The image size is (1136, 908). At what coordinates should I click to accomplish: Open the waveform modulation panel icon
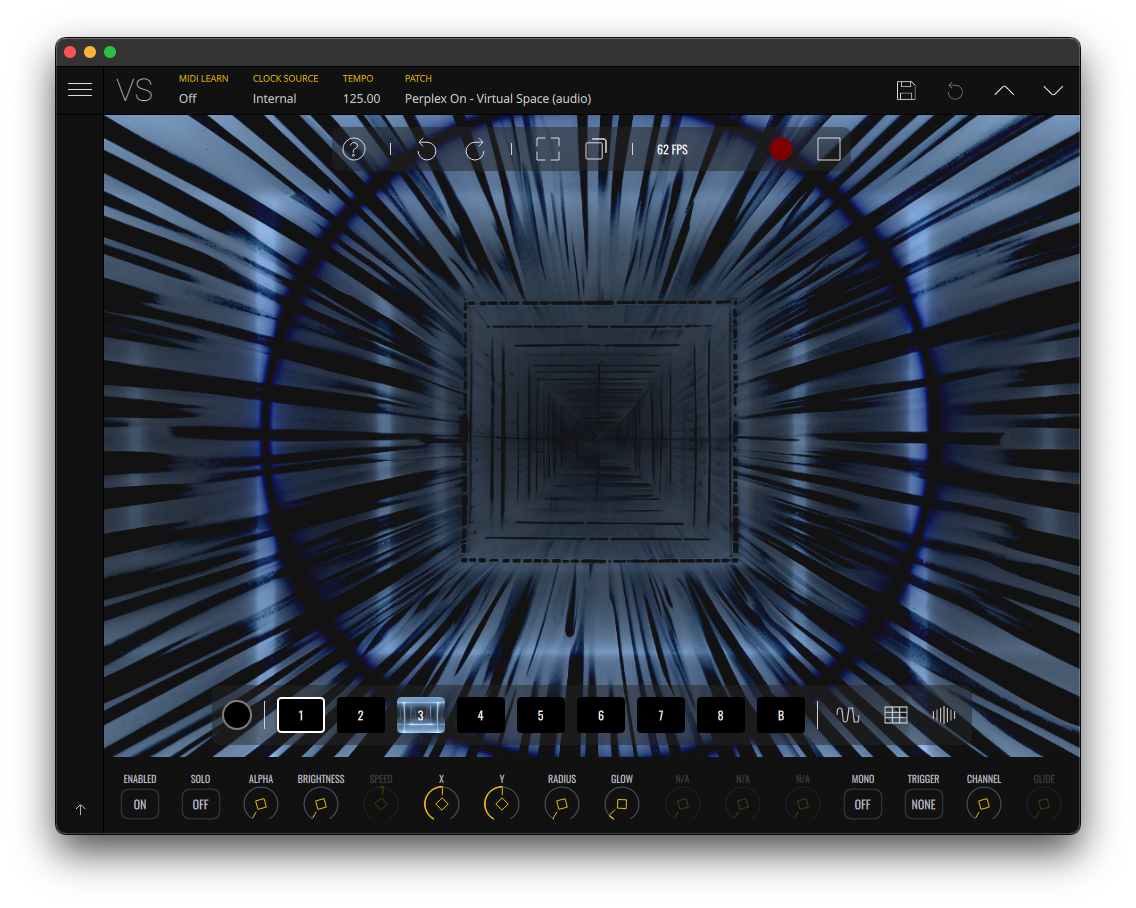848,715
